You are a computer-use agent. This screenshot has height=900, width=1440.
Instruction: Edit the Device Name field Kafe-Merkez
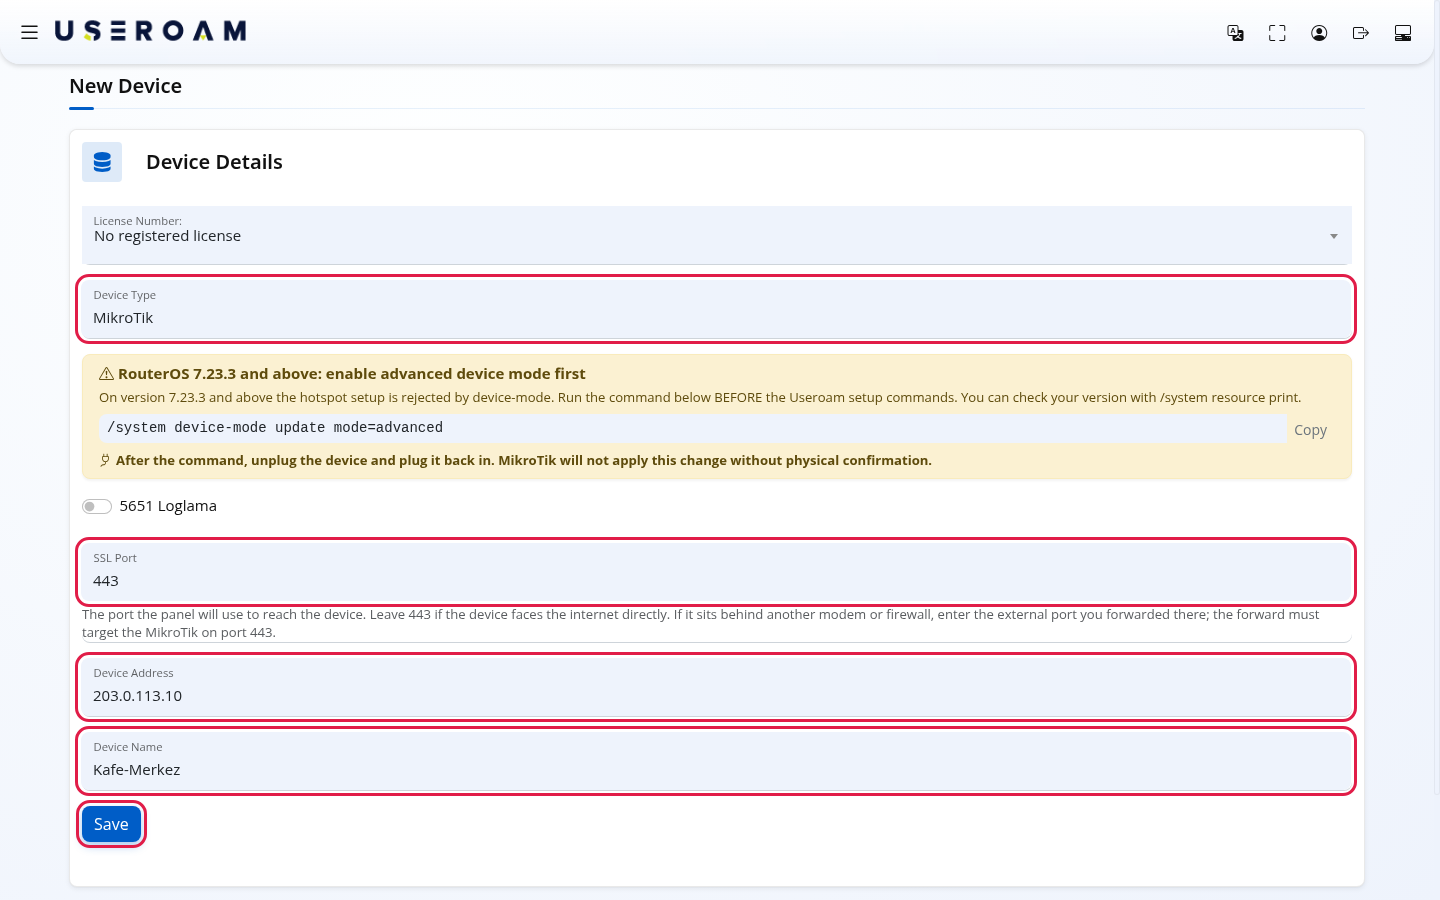coord(716,761)
